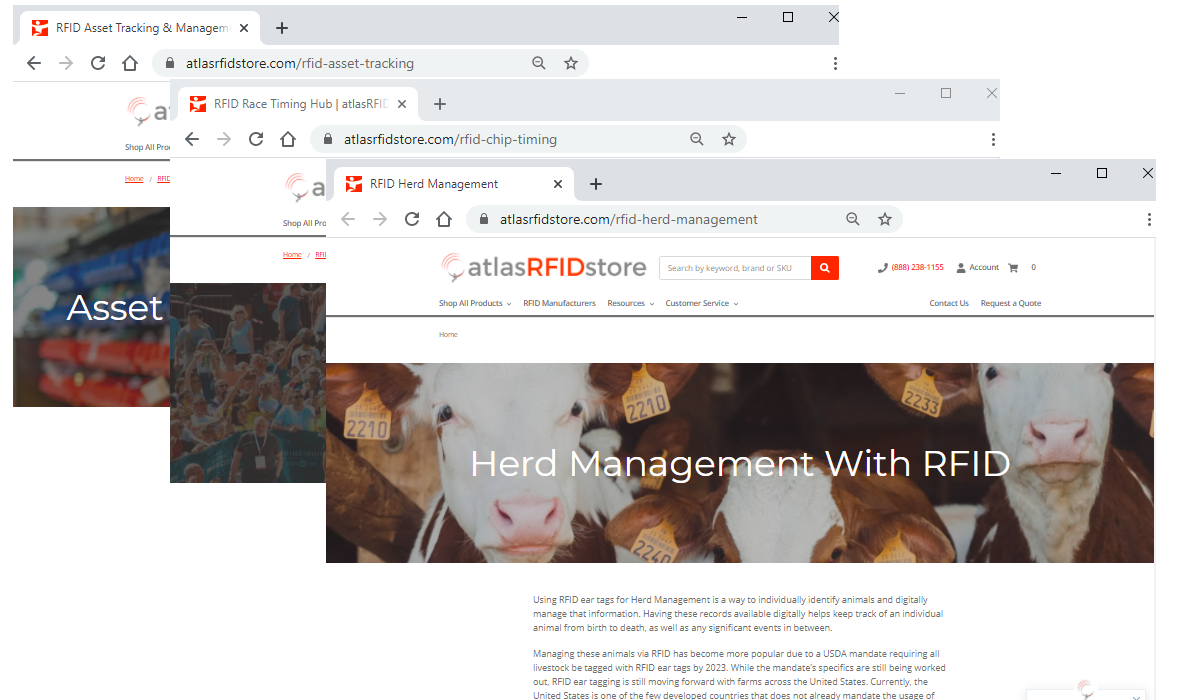This screenshot has height=700, width=1200.
Task: Open a new tab beside the RFID Herd Management tab
Action: click(596, 184)
